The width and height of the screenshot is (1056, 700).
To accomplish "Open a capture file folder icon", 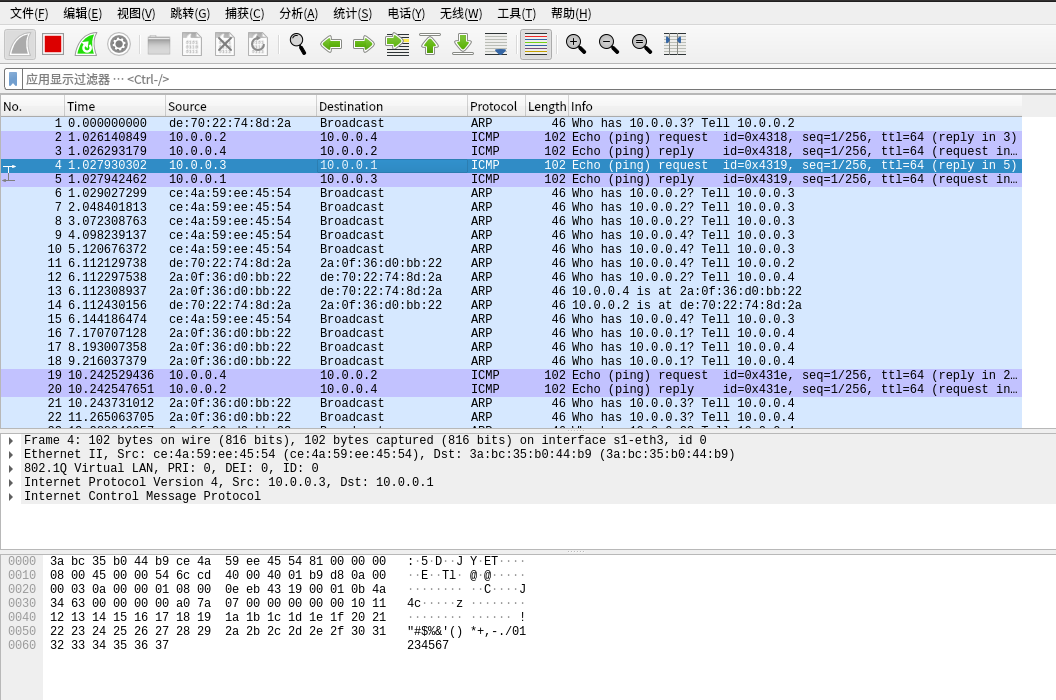I will pyautogui.click(x=159, y=44).
